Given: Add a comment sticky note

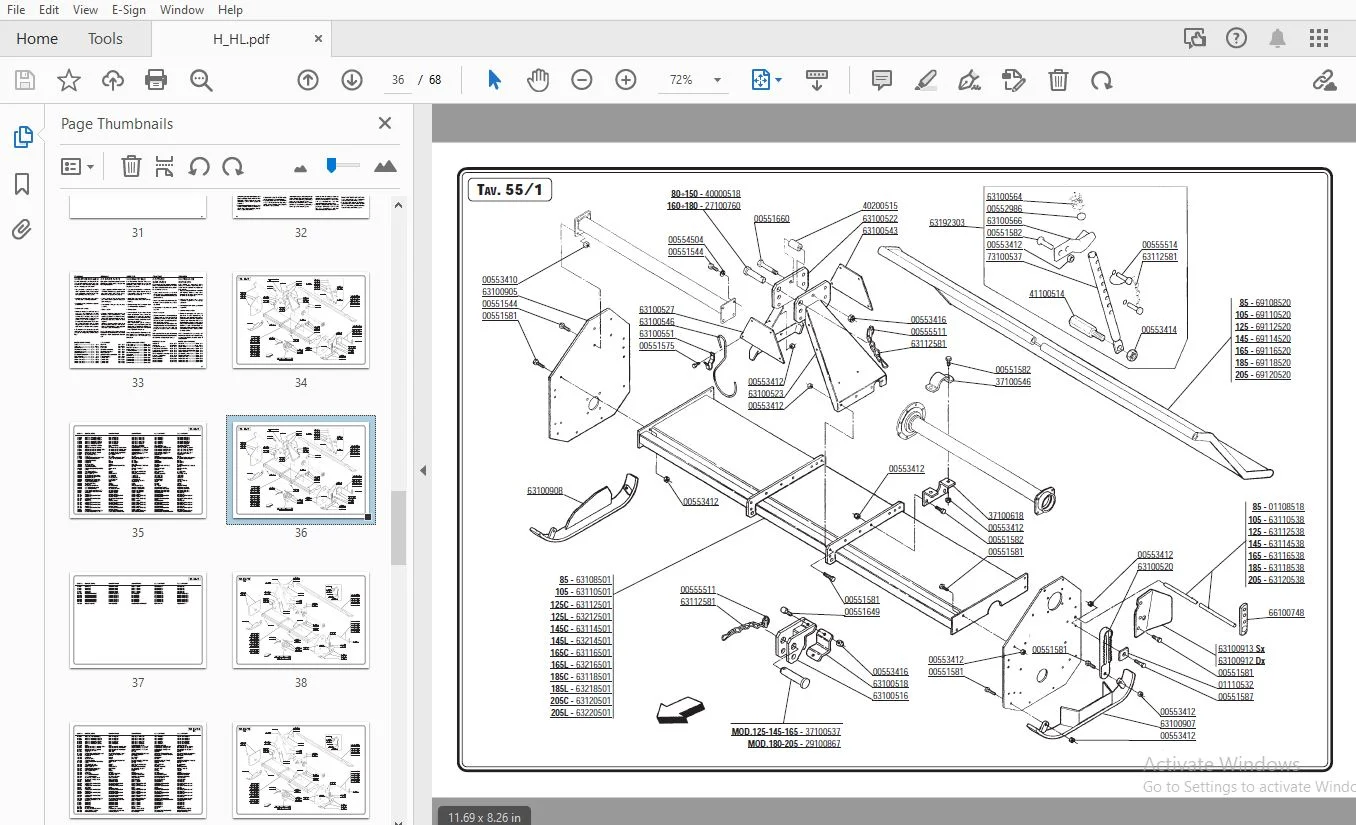Looking at the screenshot, I should pos(882,80).
